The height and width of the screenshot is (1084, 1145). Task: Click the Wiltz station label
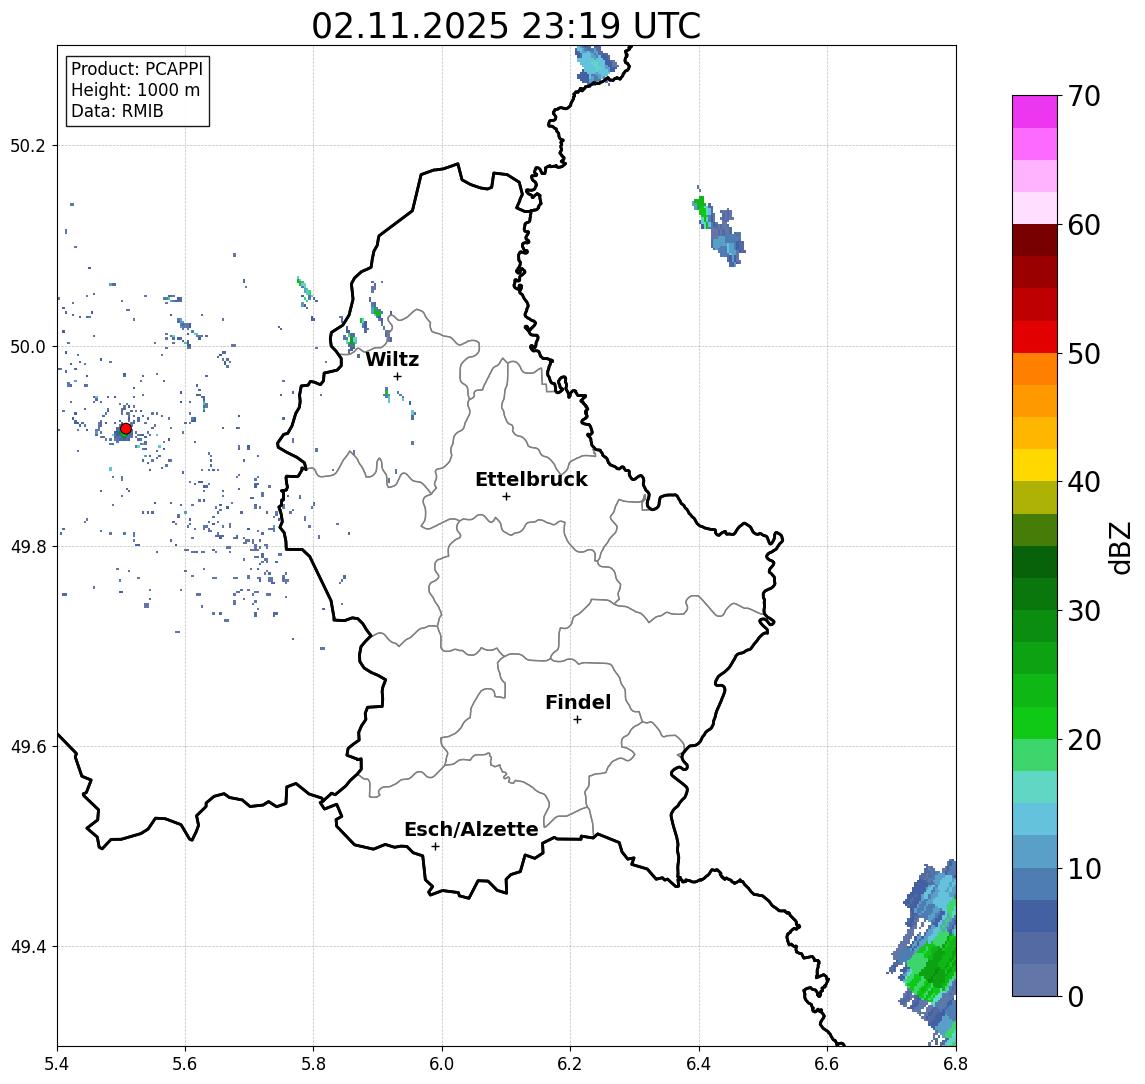pos(392,359)
